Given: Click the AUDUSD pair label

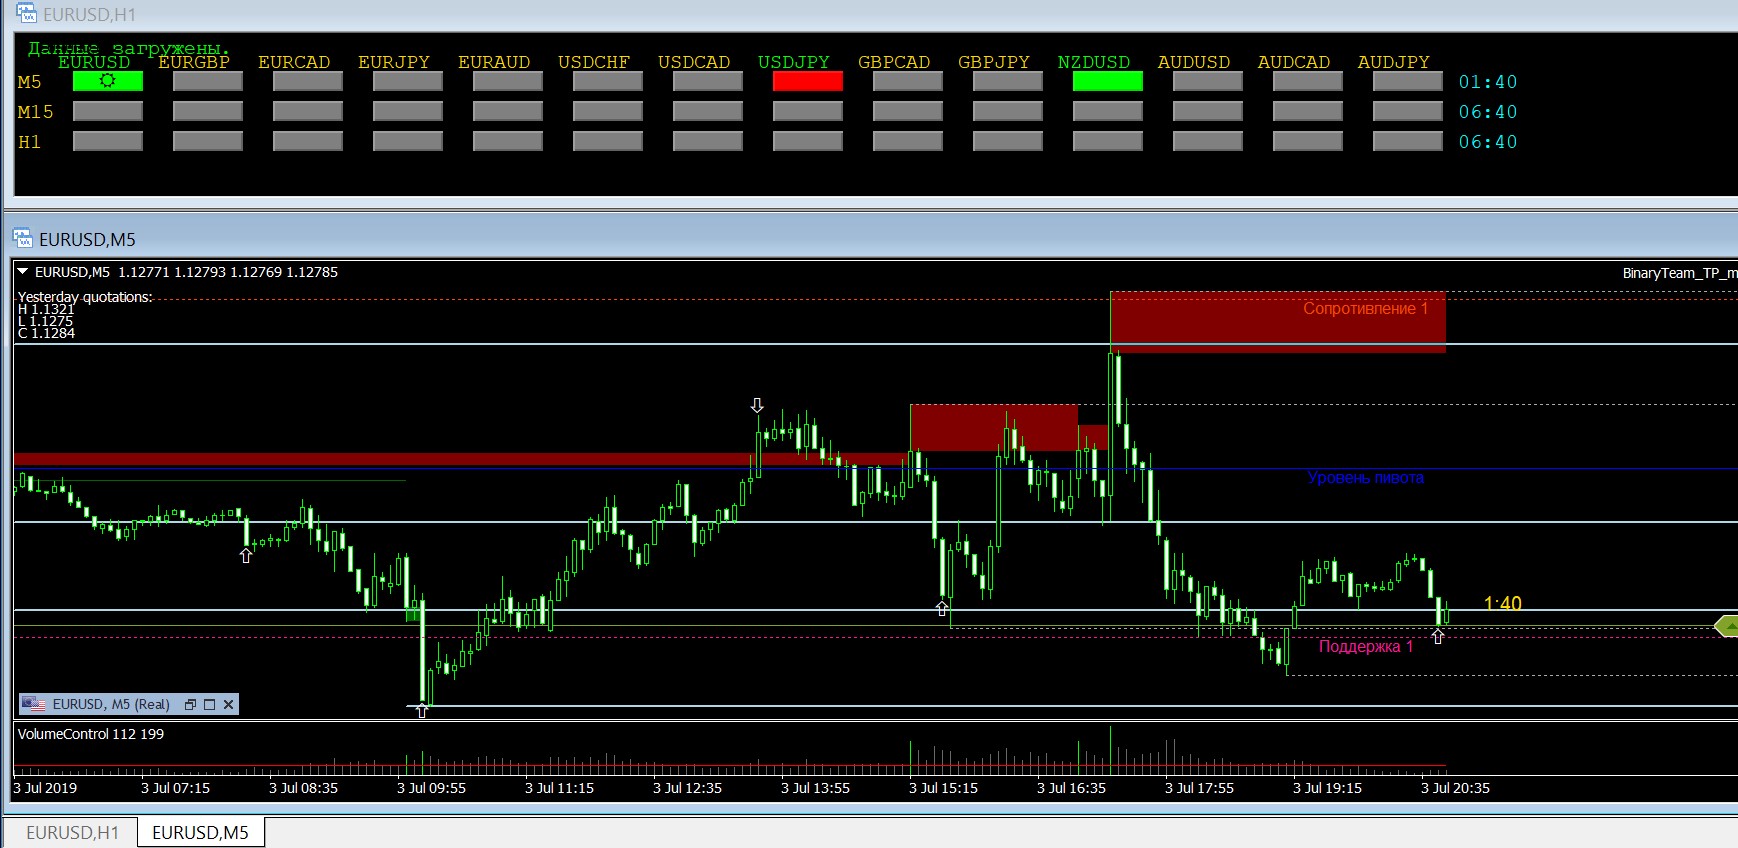Looking at the screenshot, I should pos(1194,62).
